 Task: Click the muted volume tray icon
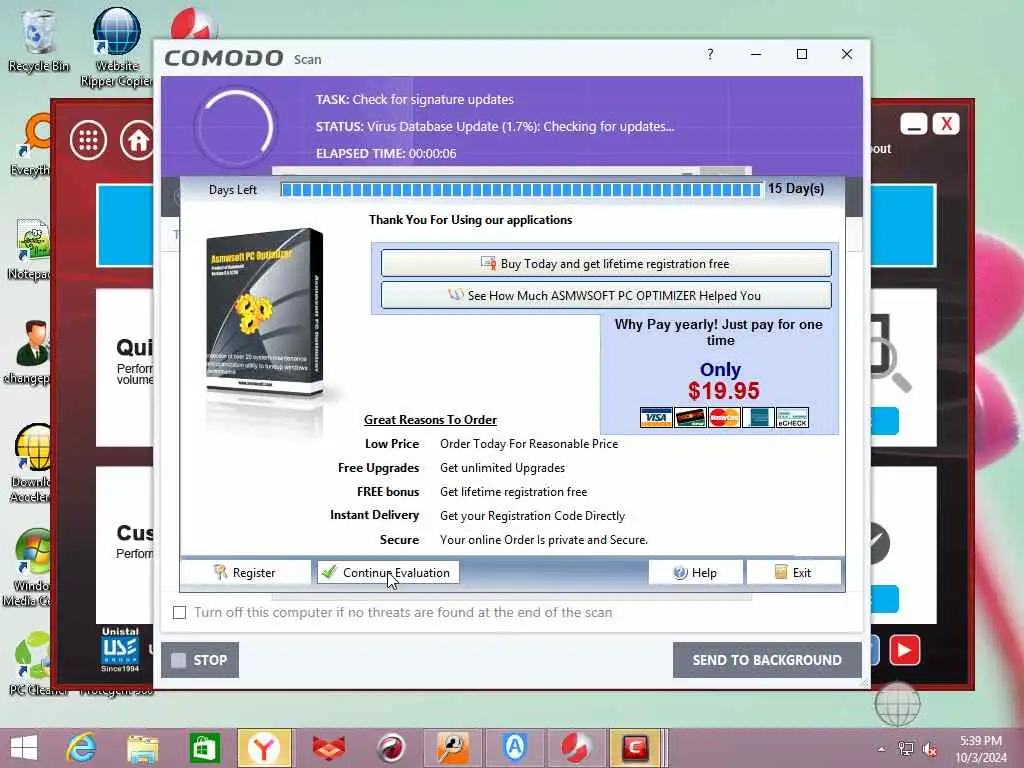click(x=930, y=749)
